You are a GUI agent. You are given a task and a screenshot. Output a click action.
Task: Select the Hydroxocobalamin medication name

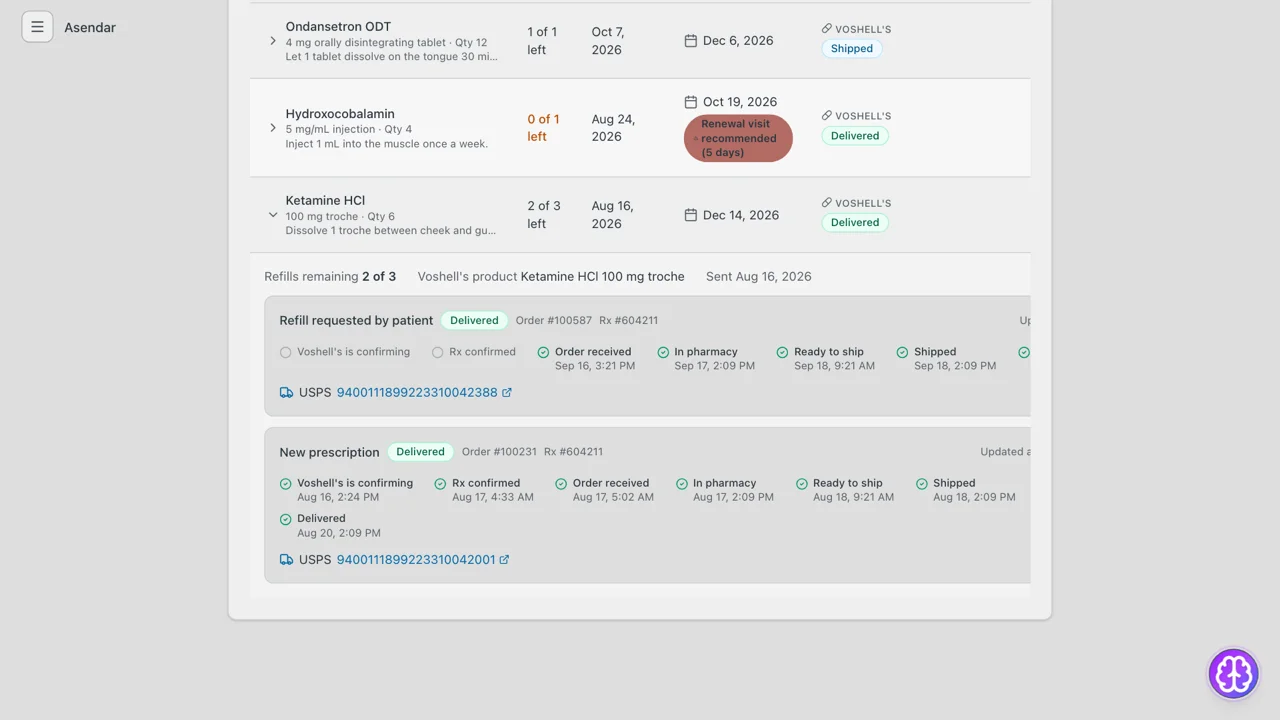340,114
